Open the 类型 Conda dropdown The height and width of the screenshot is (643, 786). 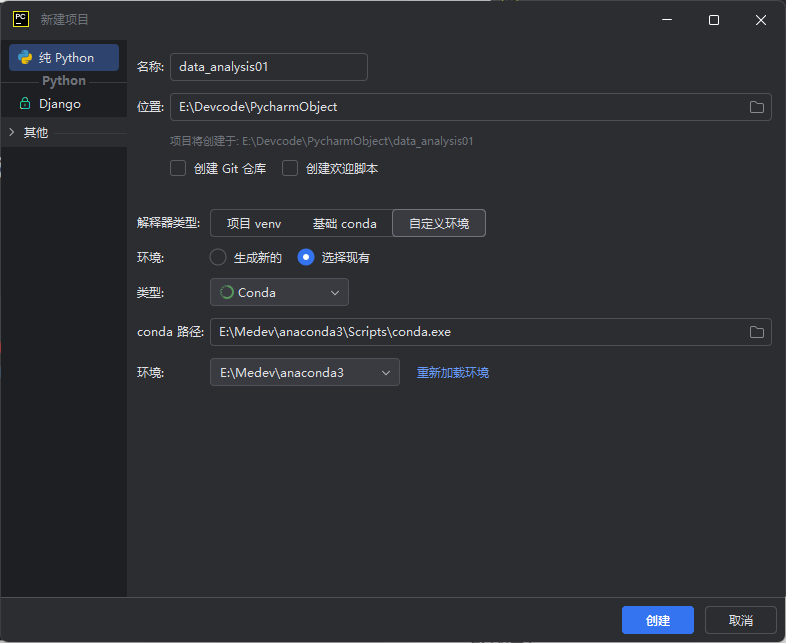tap(279, 292)
